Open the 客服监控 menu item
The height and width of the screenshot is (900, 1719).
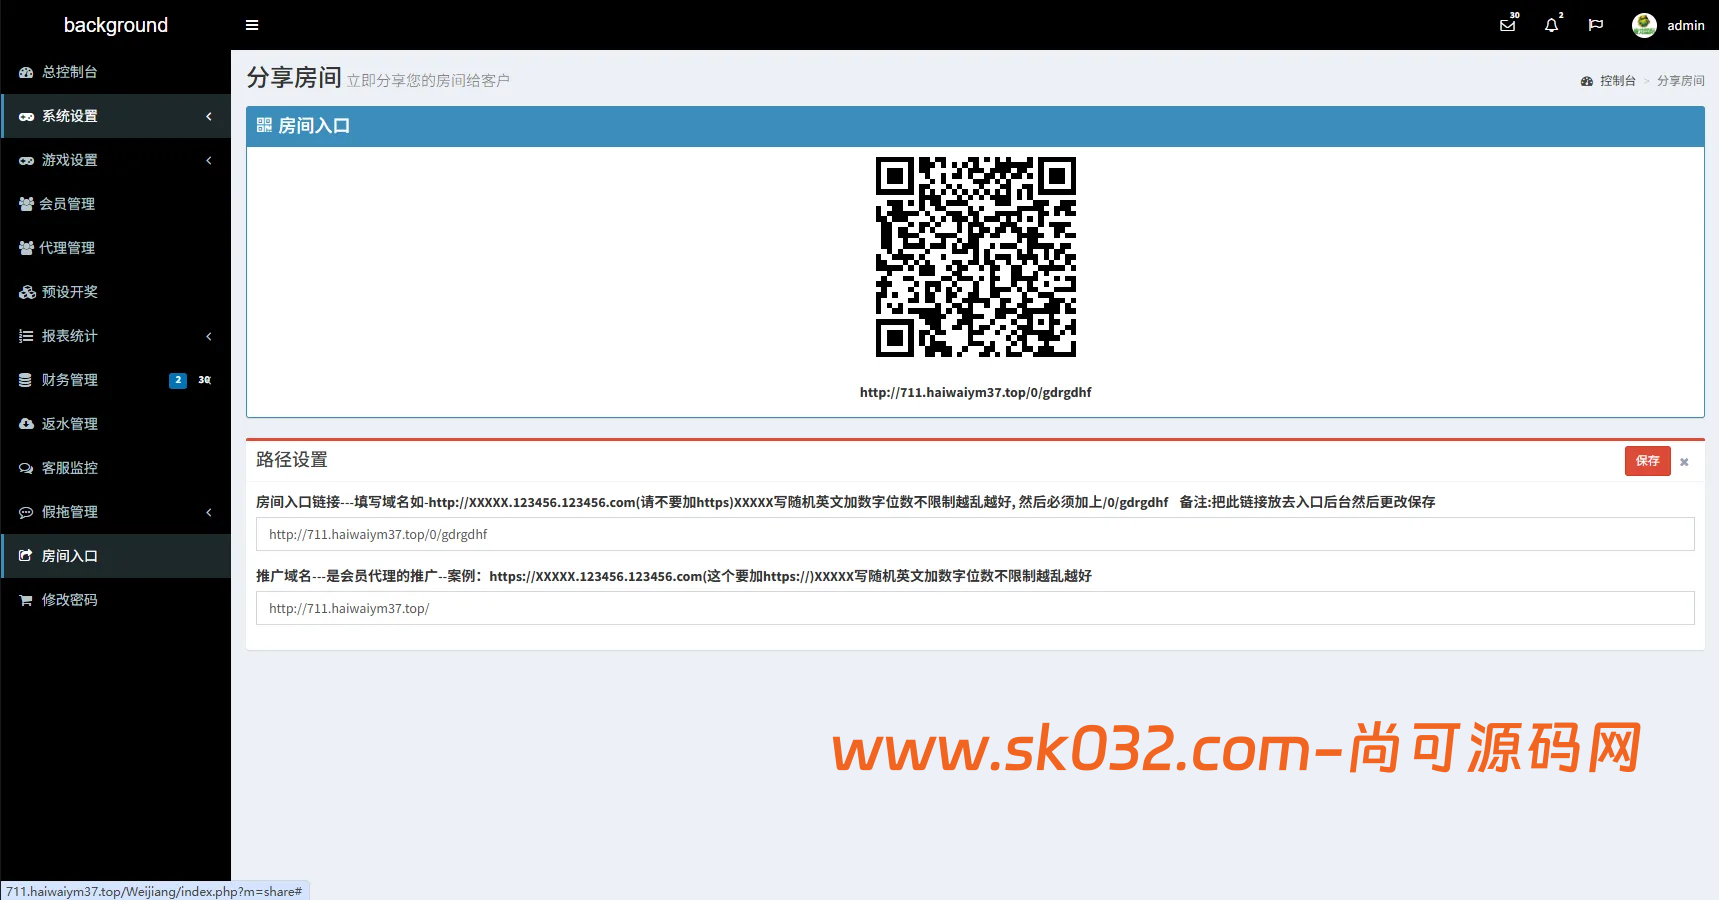(x=116, y=468)
